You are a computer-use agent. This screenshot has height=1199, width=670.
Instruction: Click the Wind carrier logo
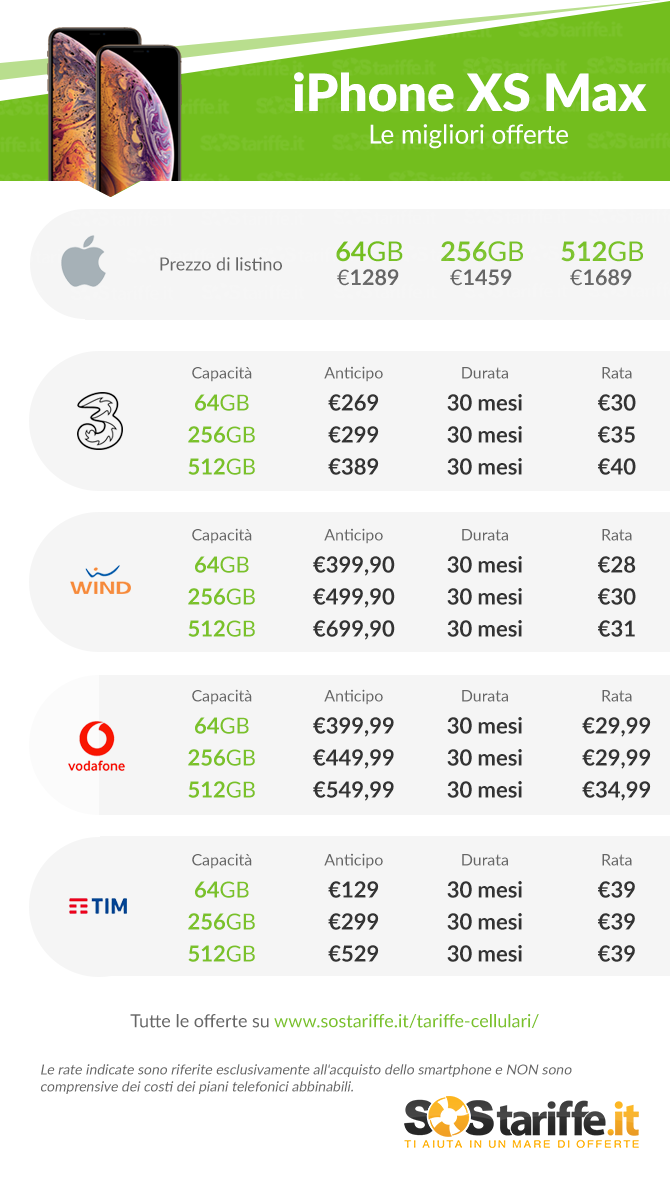[x=100, y=580]
